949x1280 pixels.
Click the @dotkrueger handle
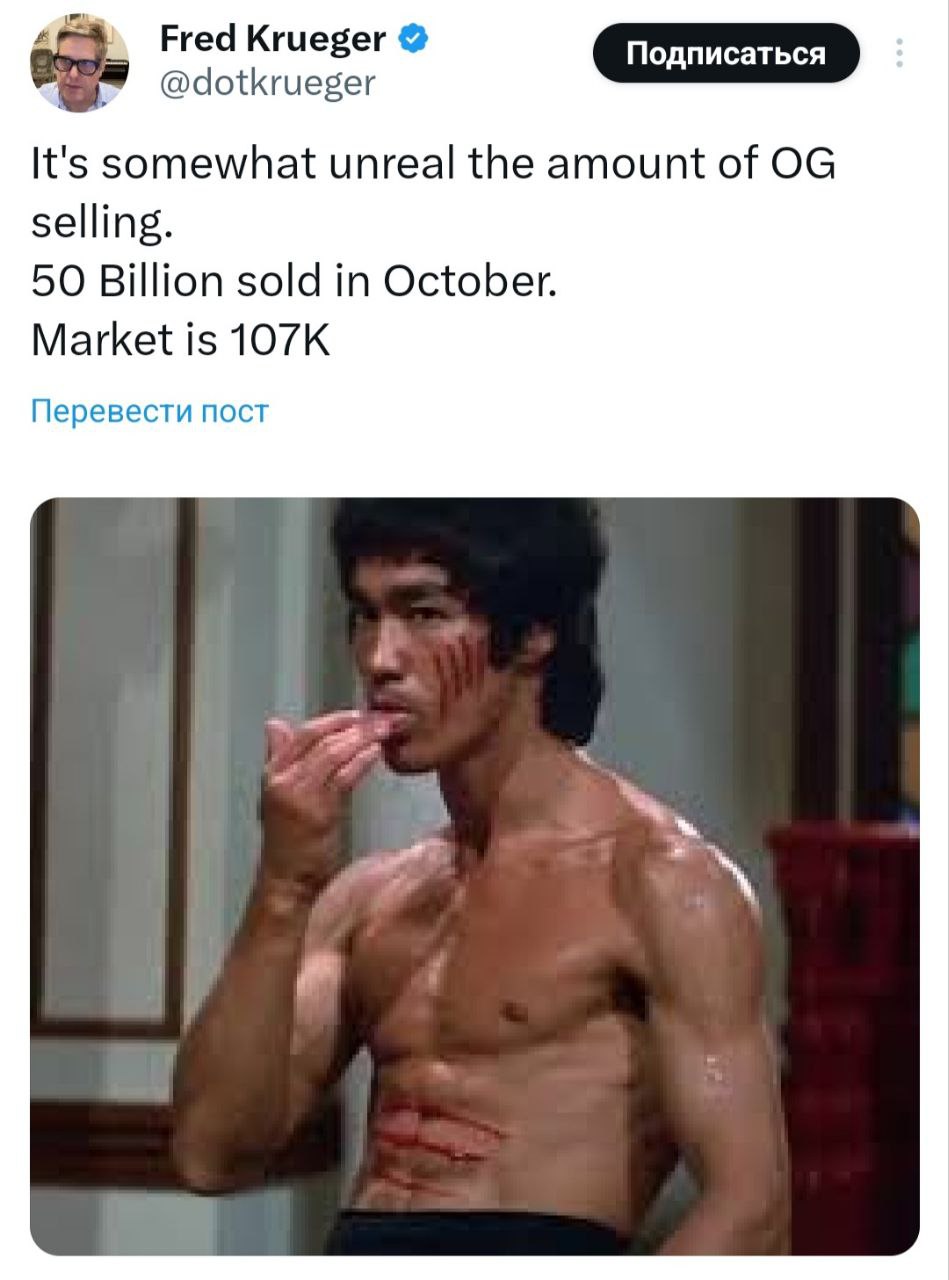[x=267, y=84]
